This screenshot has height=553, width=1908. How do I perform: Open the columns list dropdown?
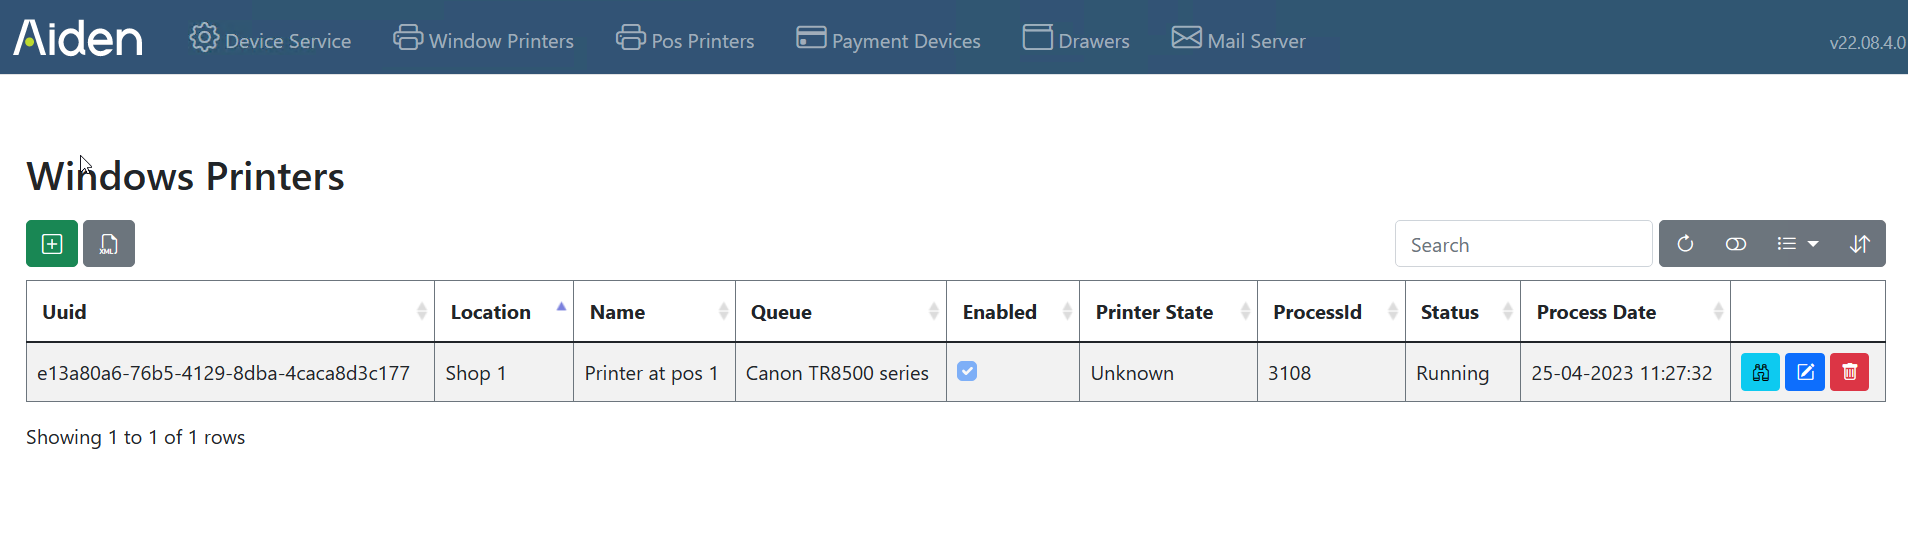[x=1797, y=244]
